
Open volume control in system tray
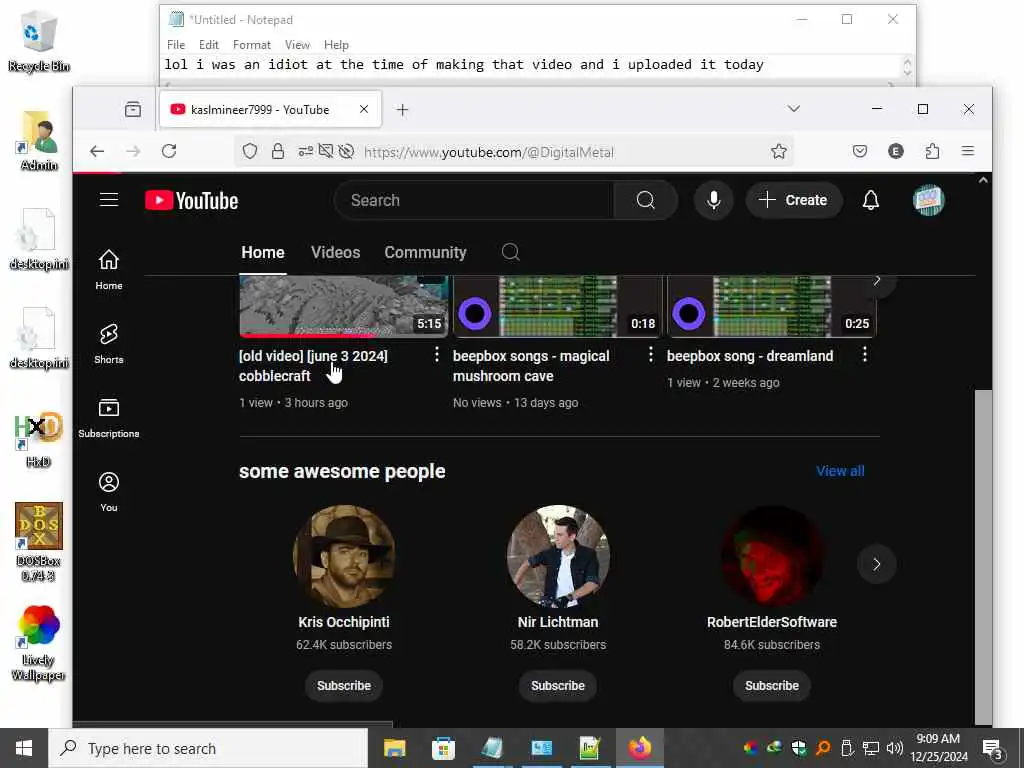(895, 748)
